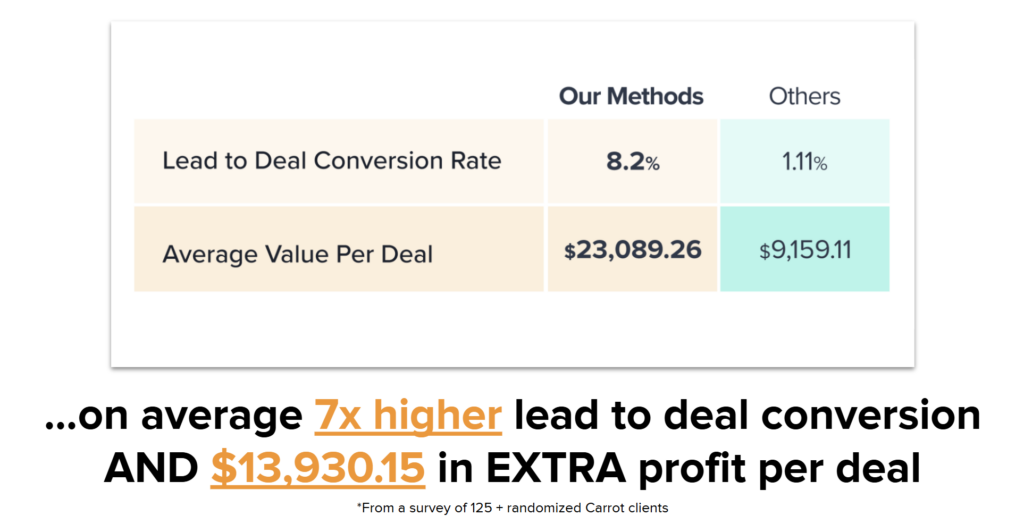Click 'in EXTRA profit per deal' headline text
This screenshot has height=524, width=1024.
coord(679,468)
